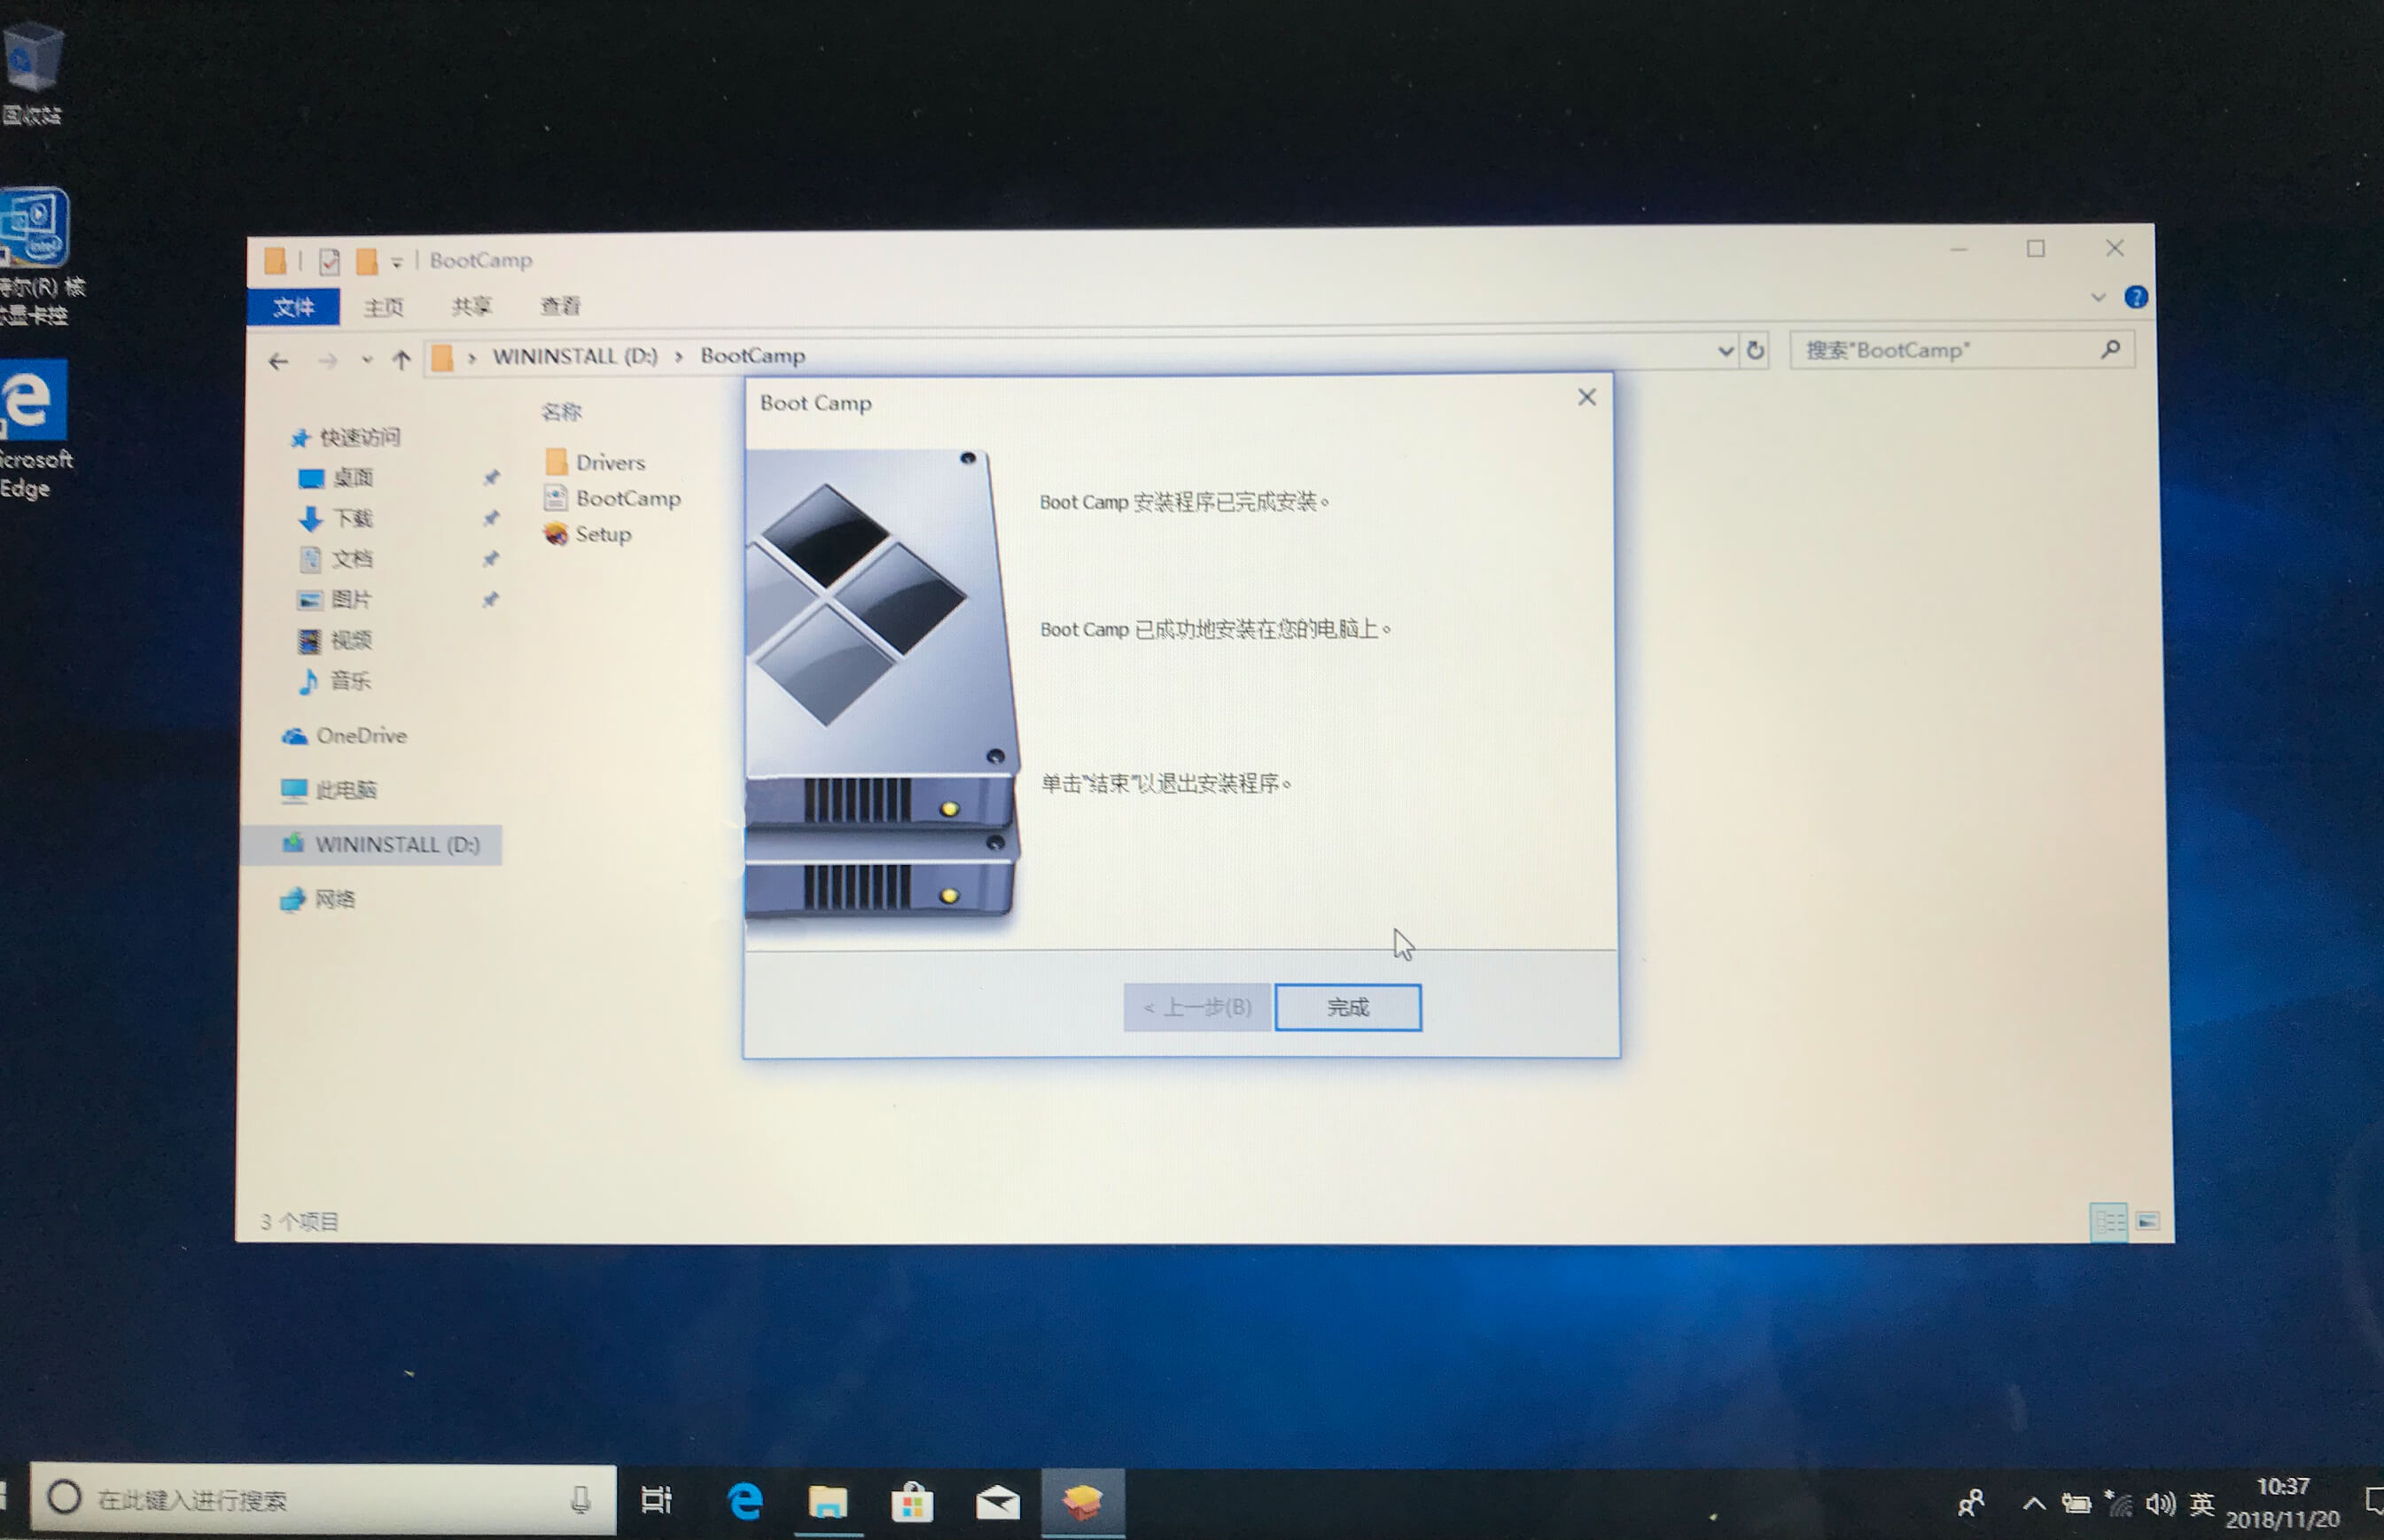Open the 文件 ribbon tab in Explorer

pos(293,307)
